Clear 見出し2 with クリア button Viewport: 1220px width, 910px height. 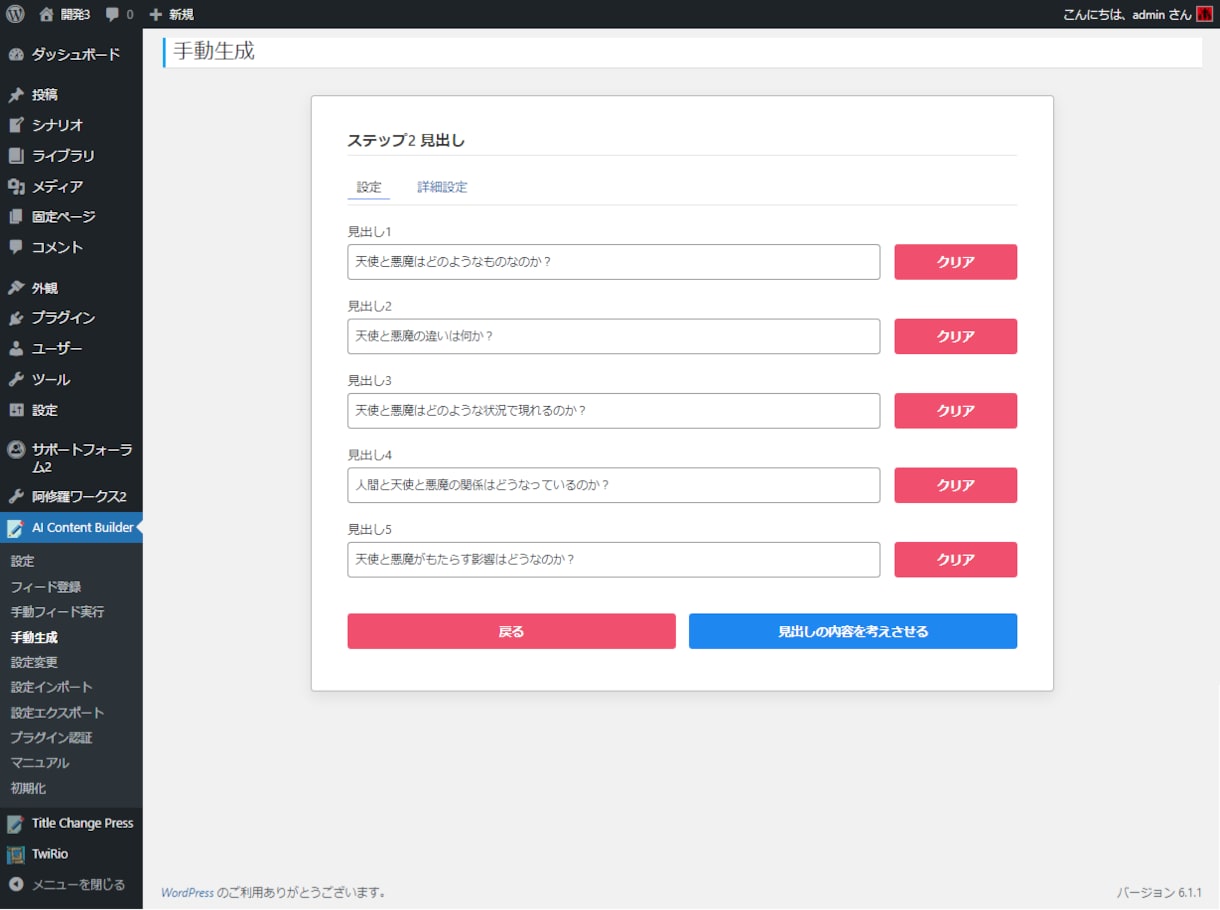(955, 336)
